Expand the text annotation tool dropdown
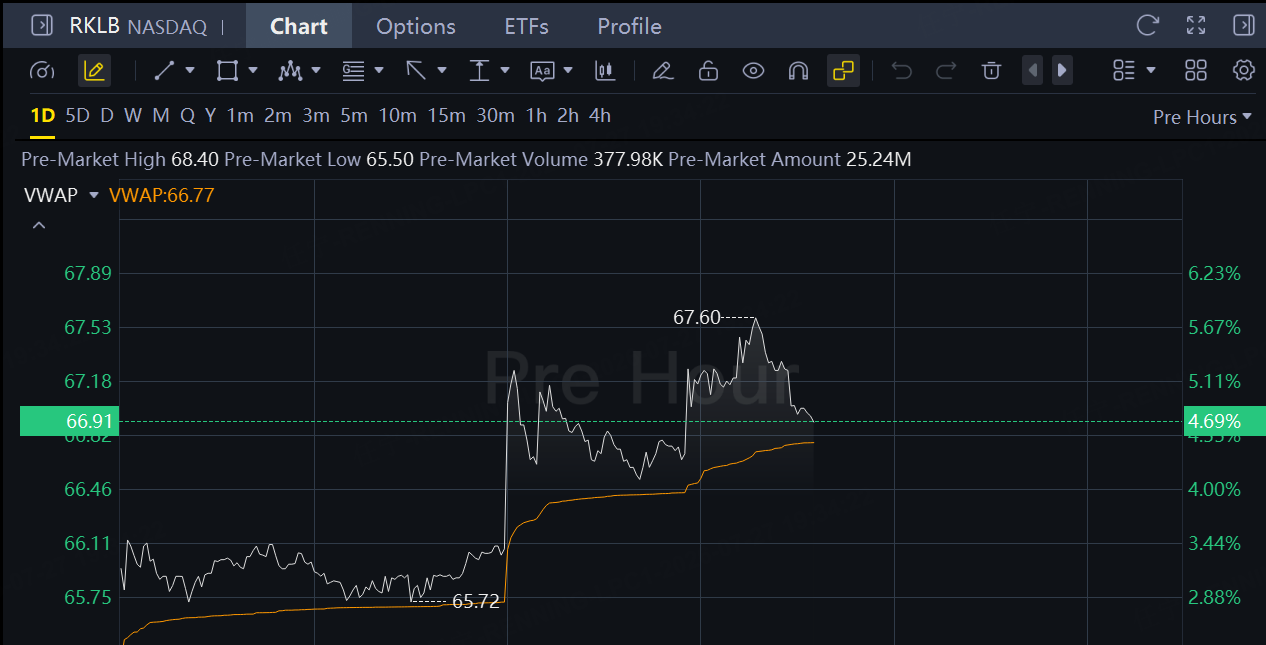 tap(568, 70)
